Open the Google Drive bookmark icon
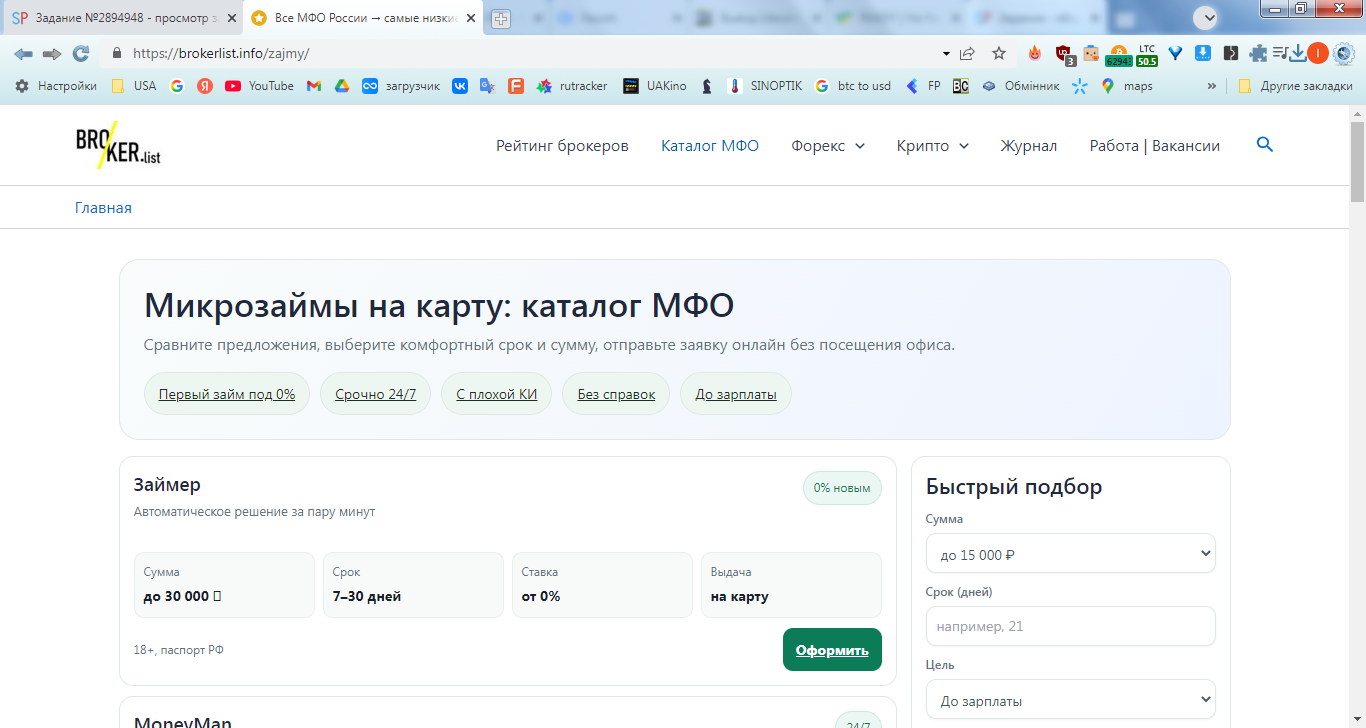 [x=342, y=86]
